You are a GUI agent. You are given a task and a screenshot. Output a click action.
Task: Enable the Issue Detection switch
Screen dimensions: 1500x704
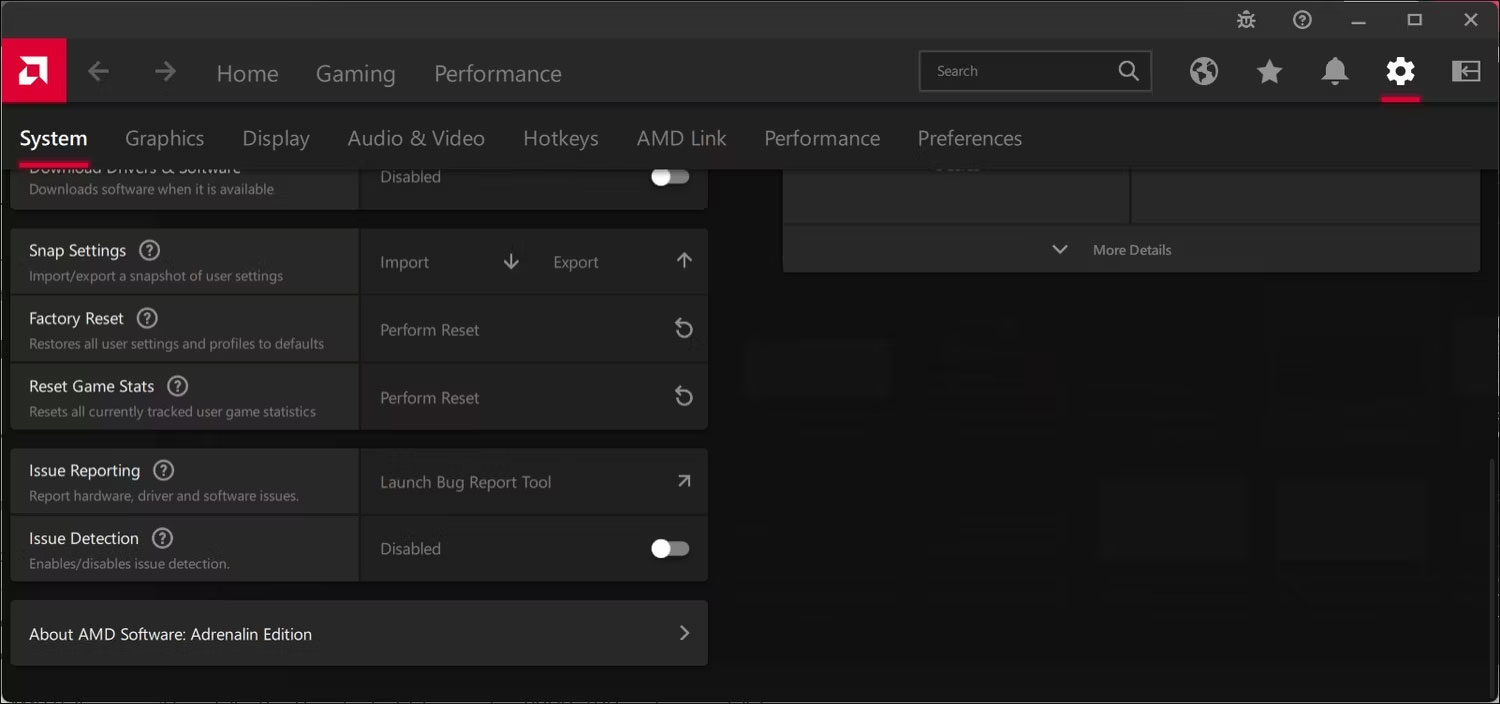670,548
